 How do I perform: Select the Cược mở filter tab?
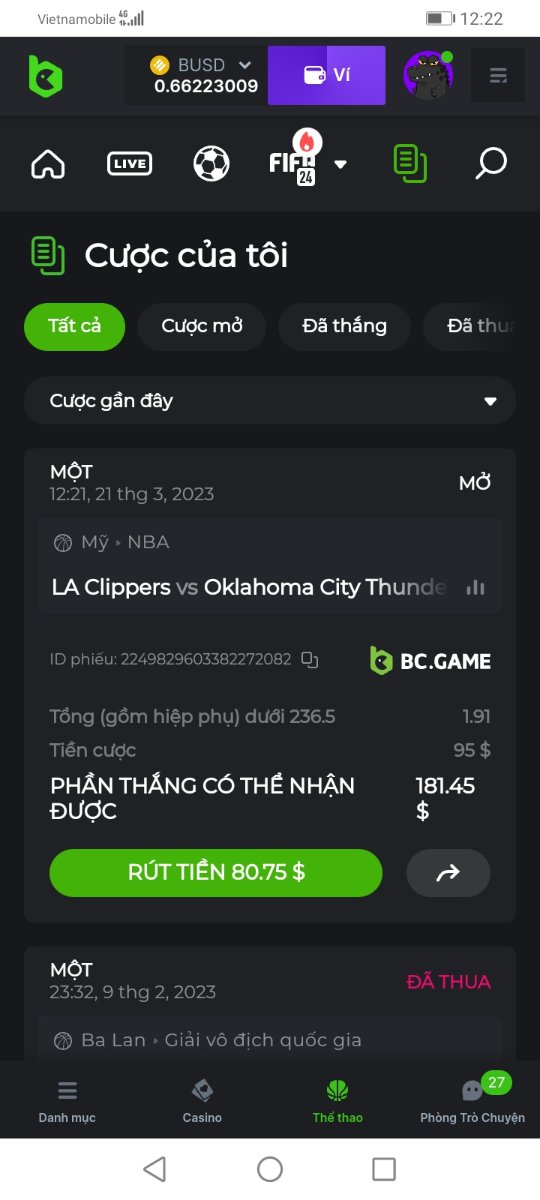click(202, 326)
